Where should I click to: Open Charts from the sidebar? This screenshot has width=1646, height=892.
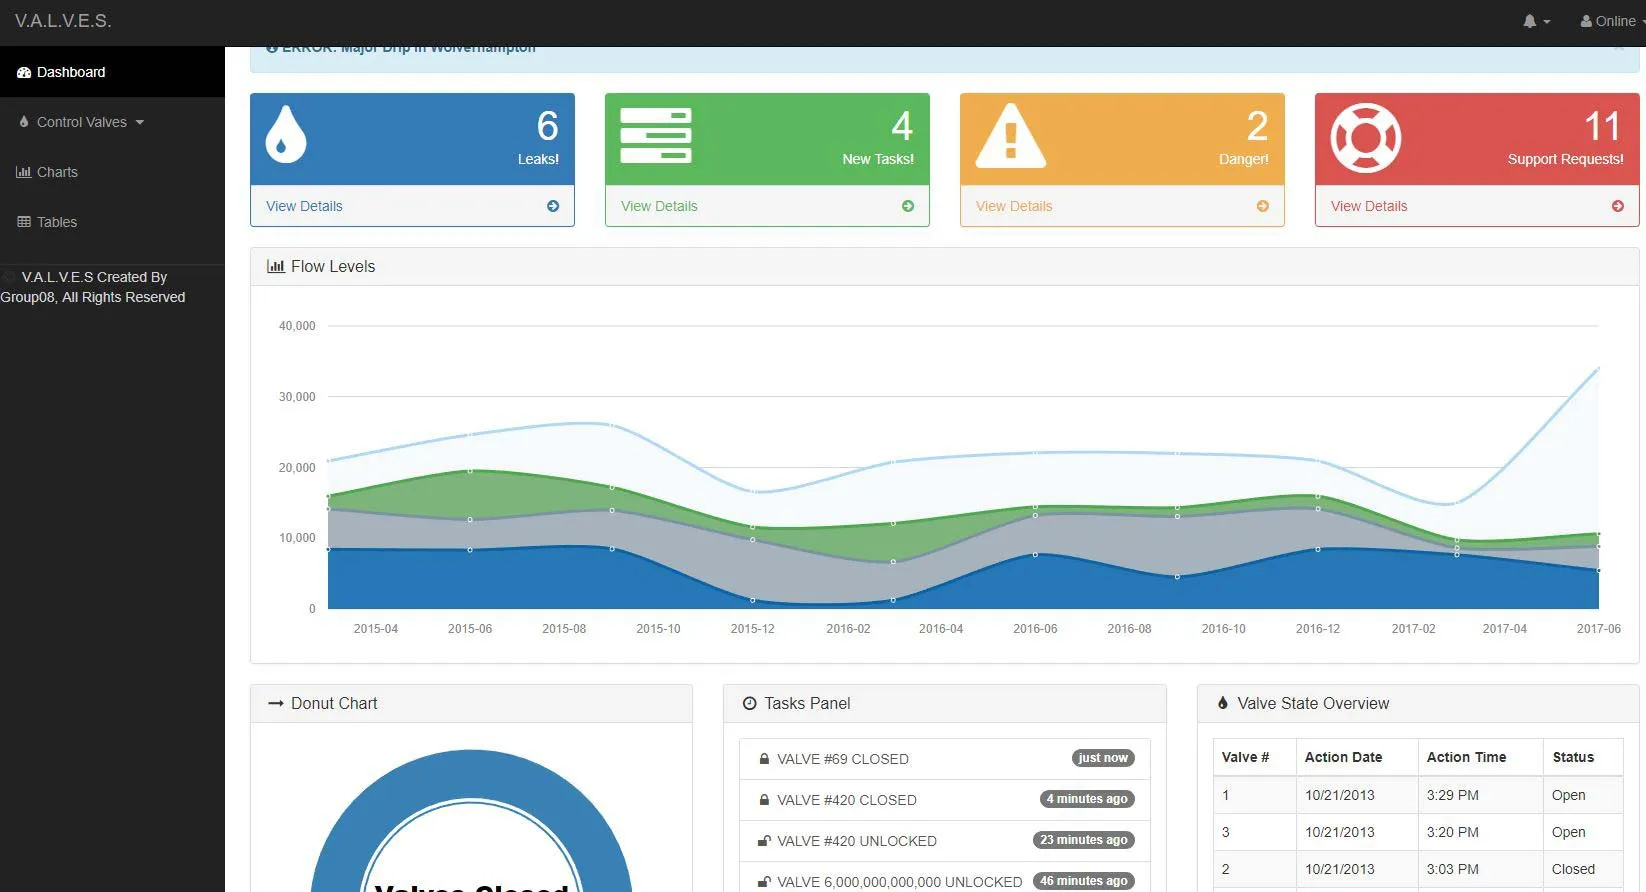[57, 172]
